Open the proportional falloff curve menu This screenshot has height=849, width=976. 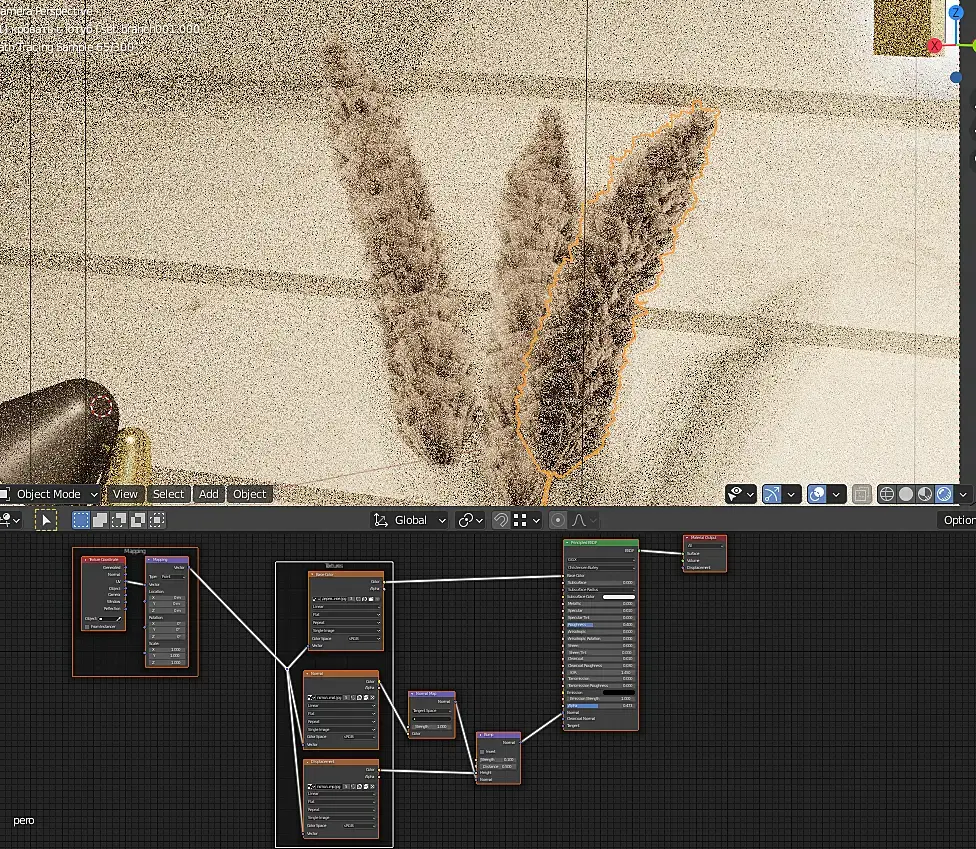point(584,520)
